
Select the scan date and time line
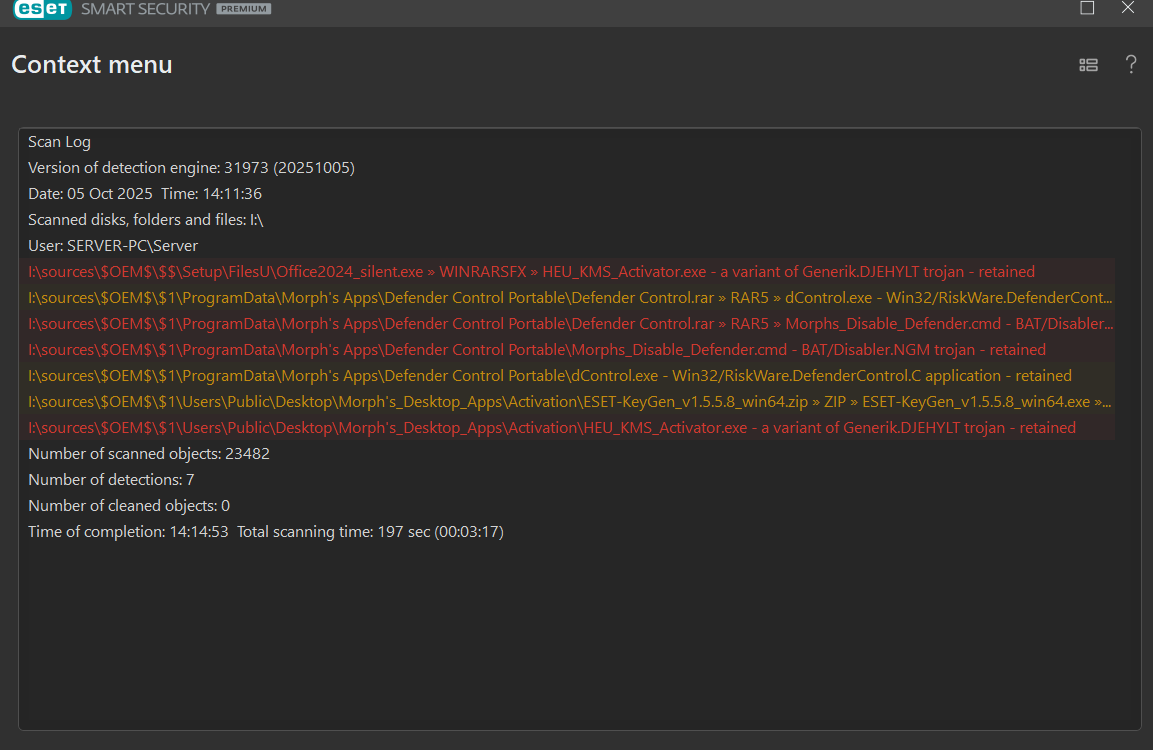tap(145, 194)
